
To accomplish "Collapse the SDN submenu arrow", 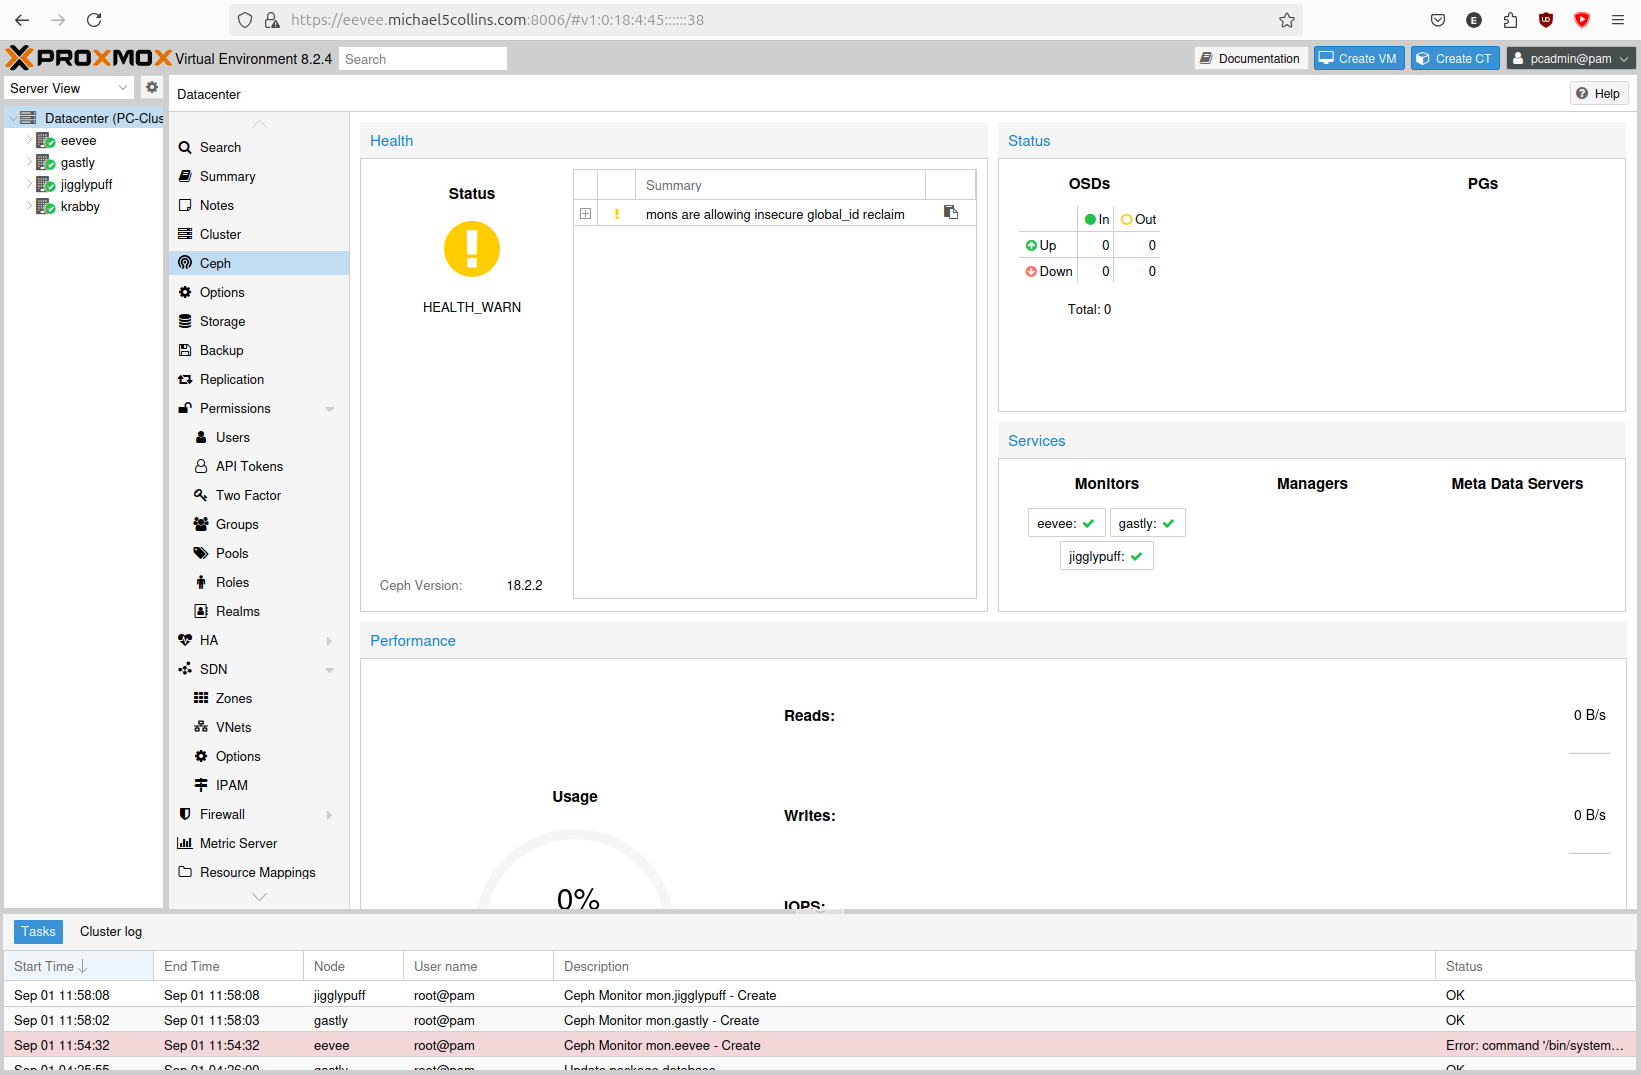I will 330,670.
